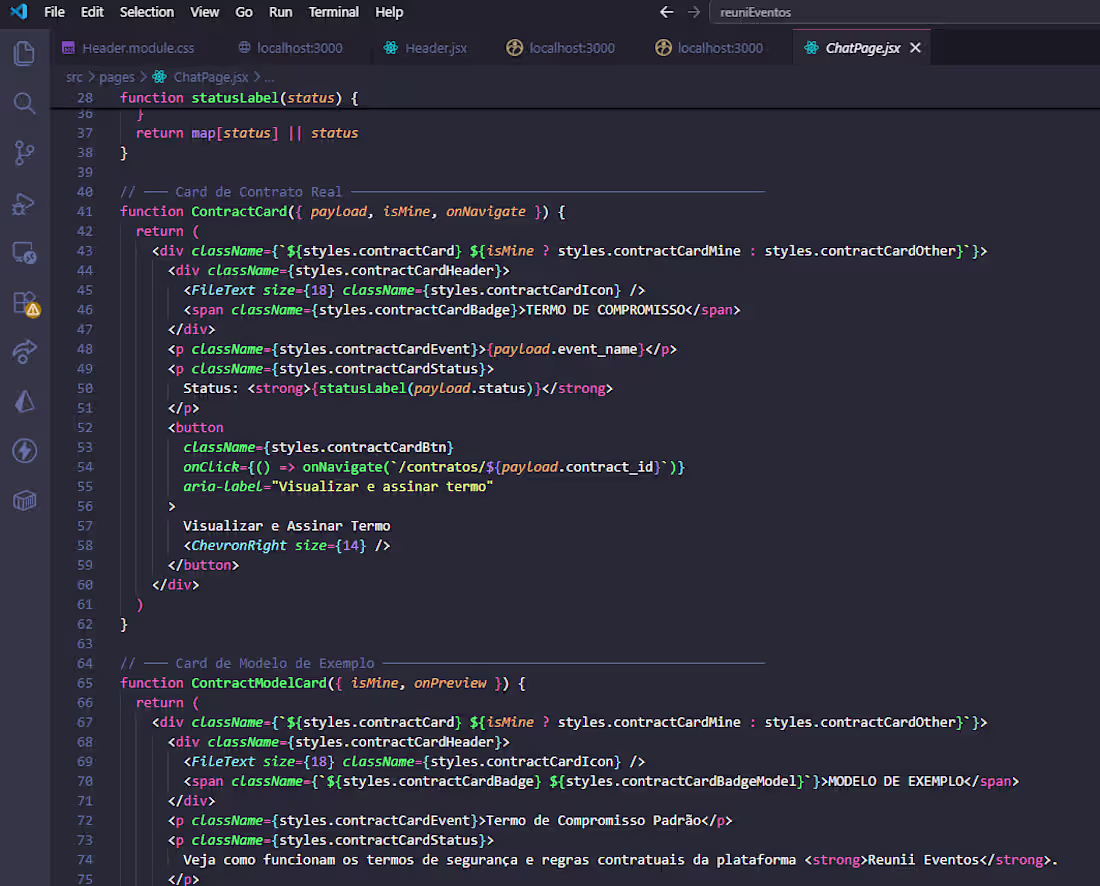
Task: Open the Live Share activity icon
Action: (x=25, y=351)
